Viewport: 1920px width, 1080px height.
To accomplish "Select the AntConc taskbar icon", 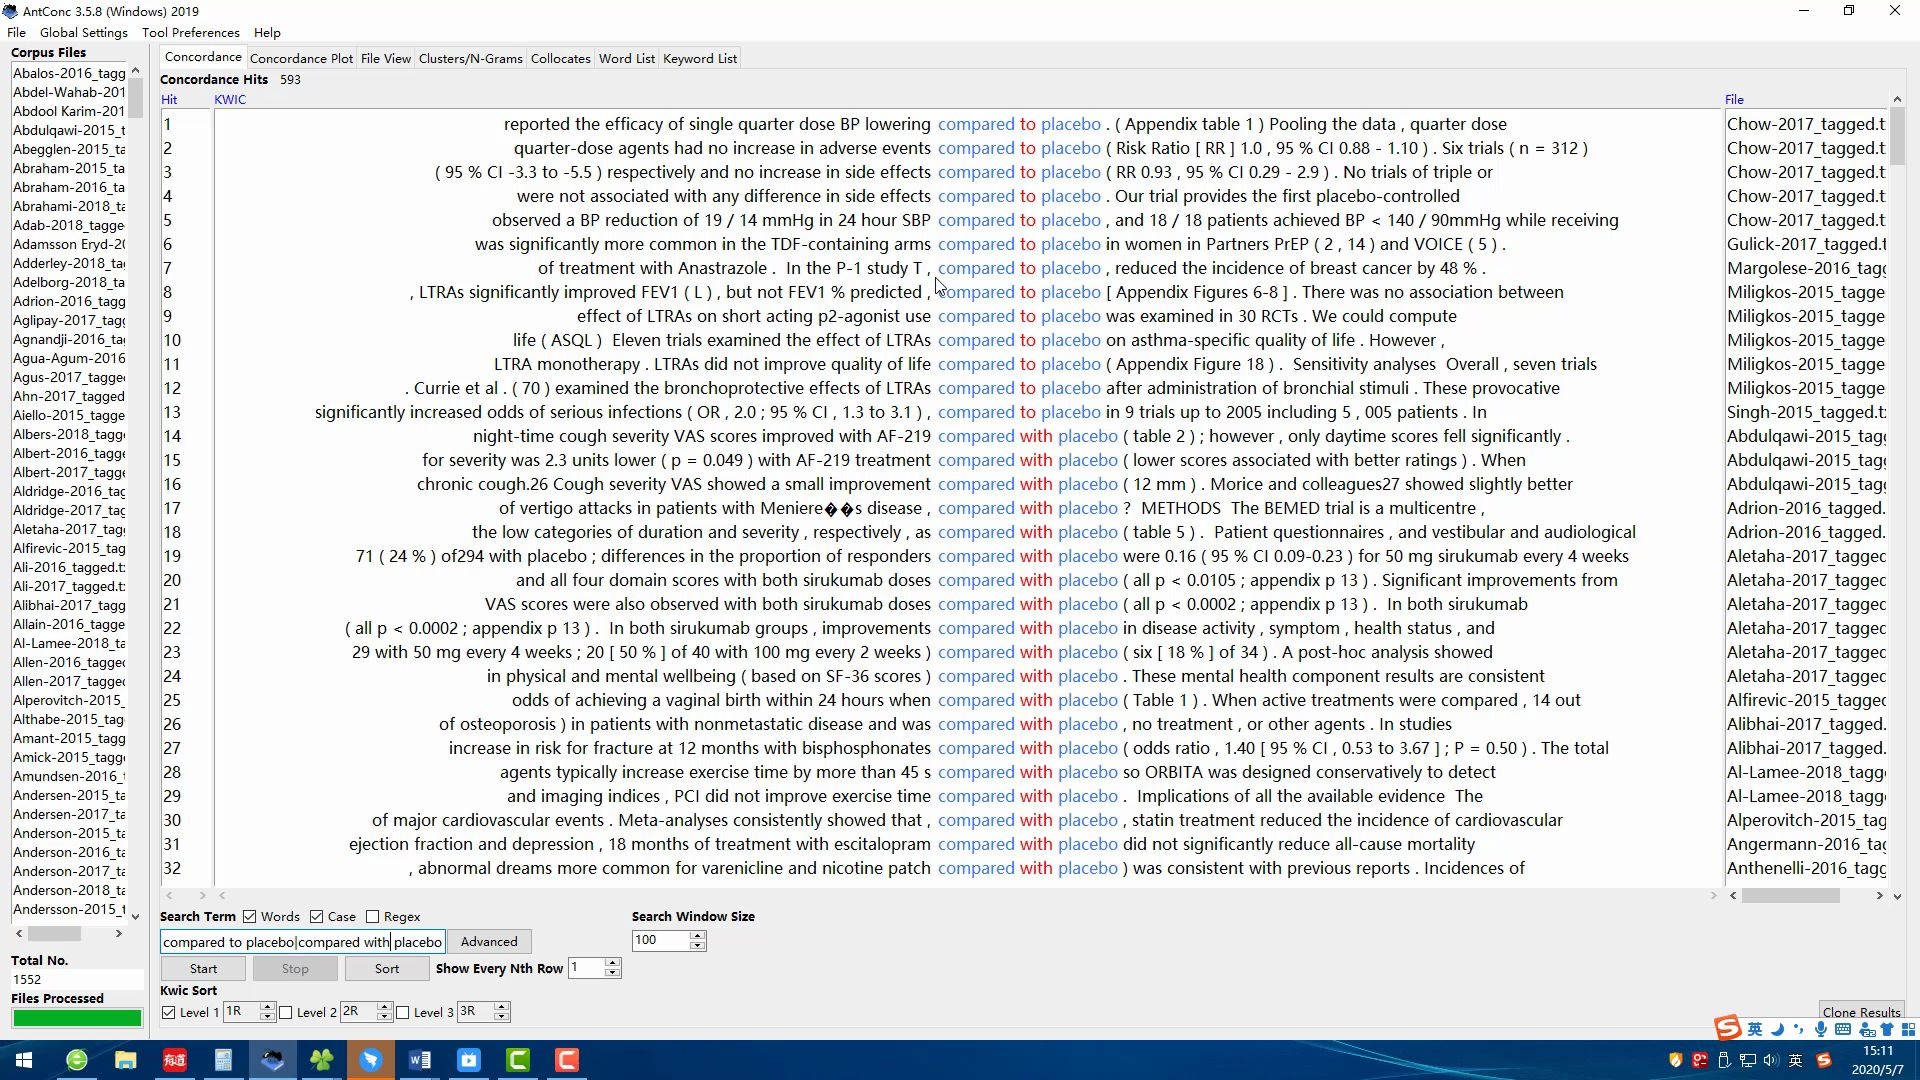I will 272,1060.
